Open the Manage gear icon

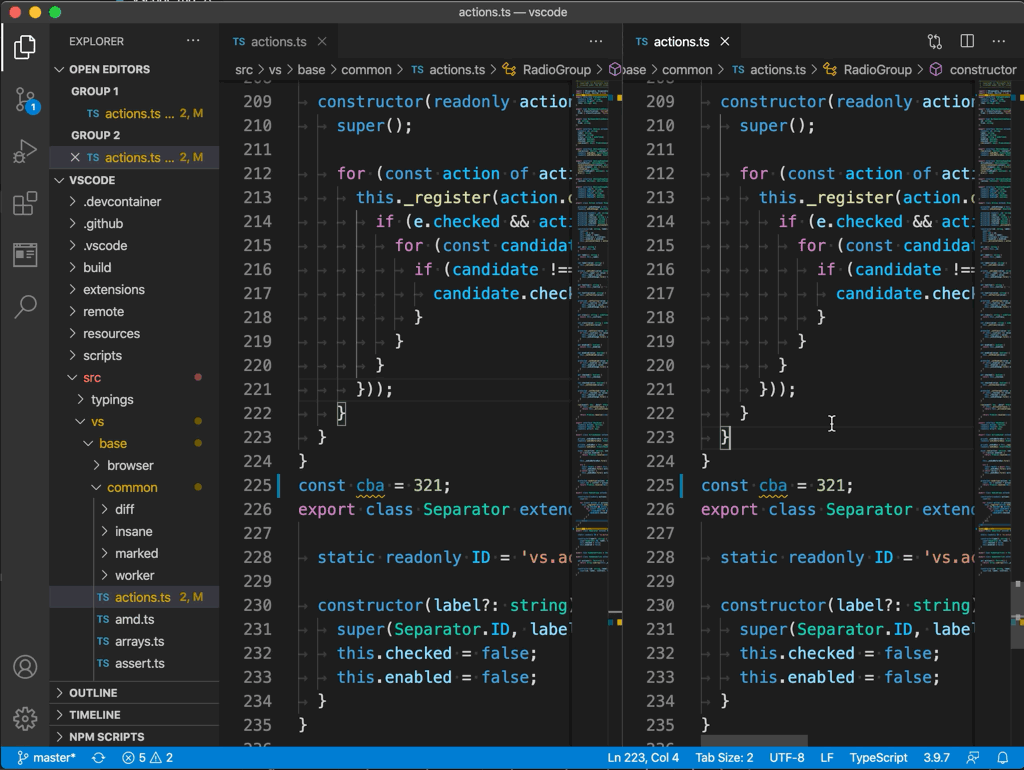coord(25,717)
